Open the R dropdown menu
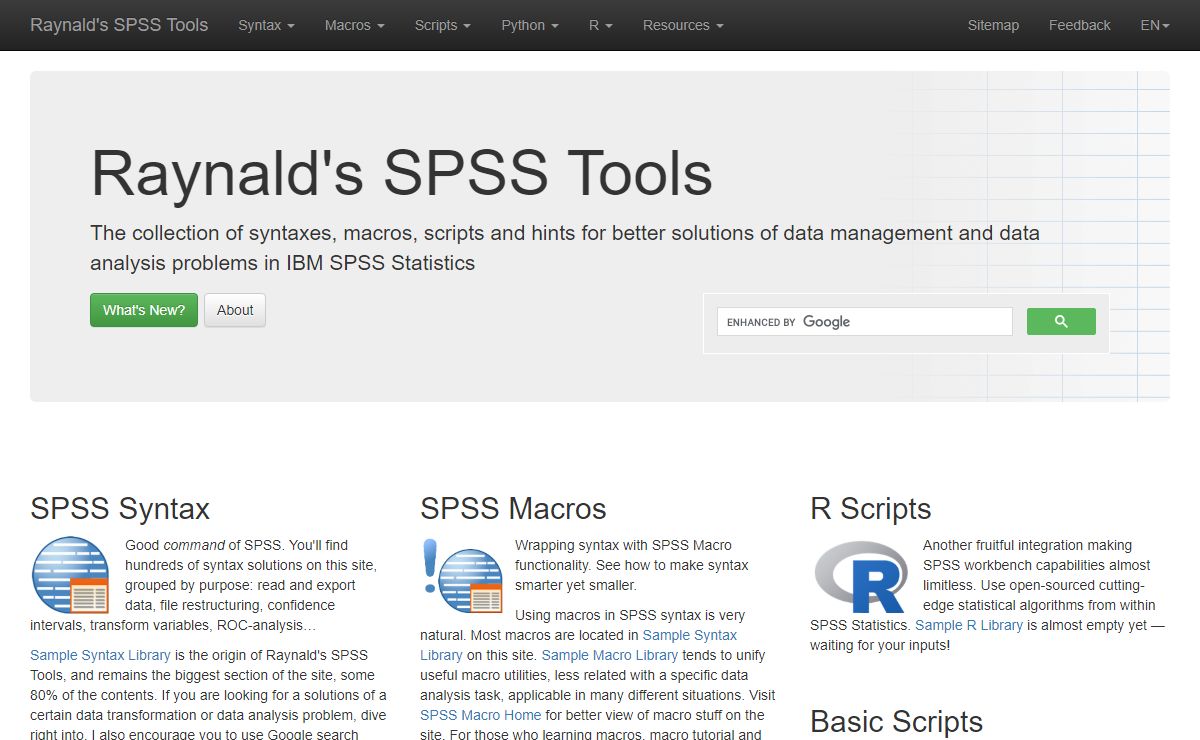Viewport: 1200px width, 740px height. tap(600, 25)
